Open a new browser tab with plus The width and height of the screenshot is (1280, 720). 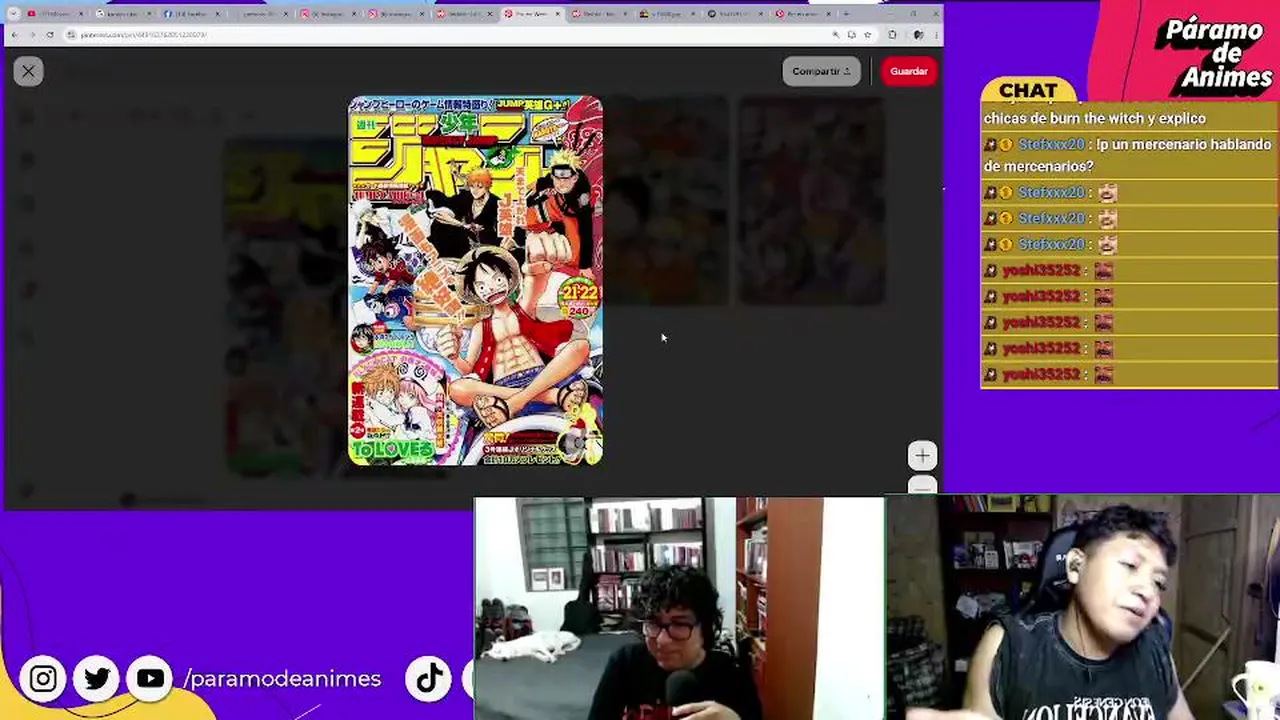[847, 14]
